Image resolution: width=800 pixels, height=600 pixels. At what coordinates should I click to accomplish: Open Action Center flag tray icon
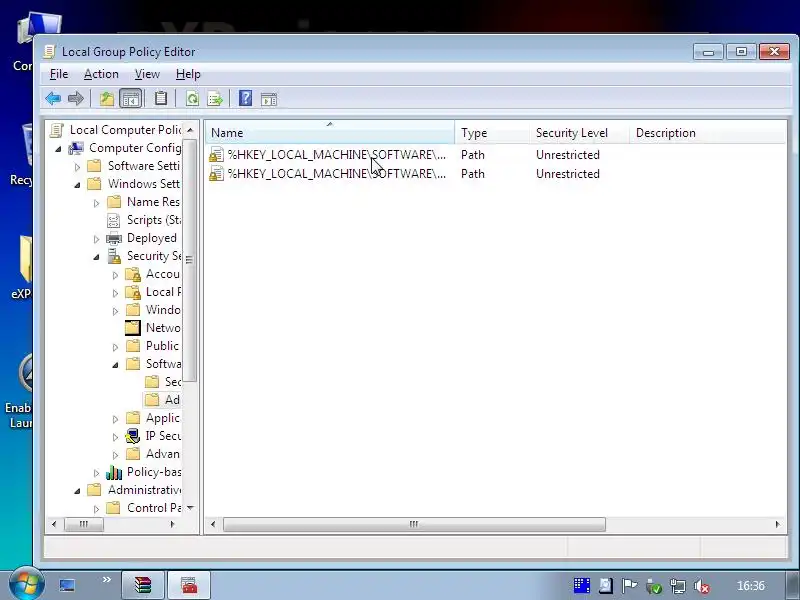629,586
